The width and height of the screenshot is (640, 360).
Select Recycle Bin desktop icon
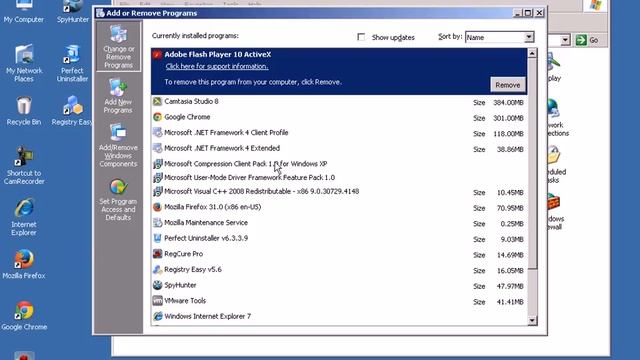point(24,111)
